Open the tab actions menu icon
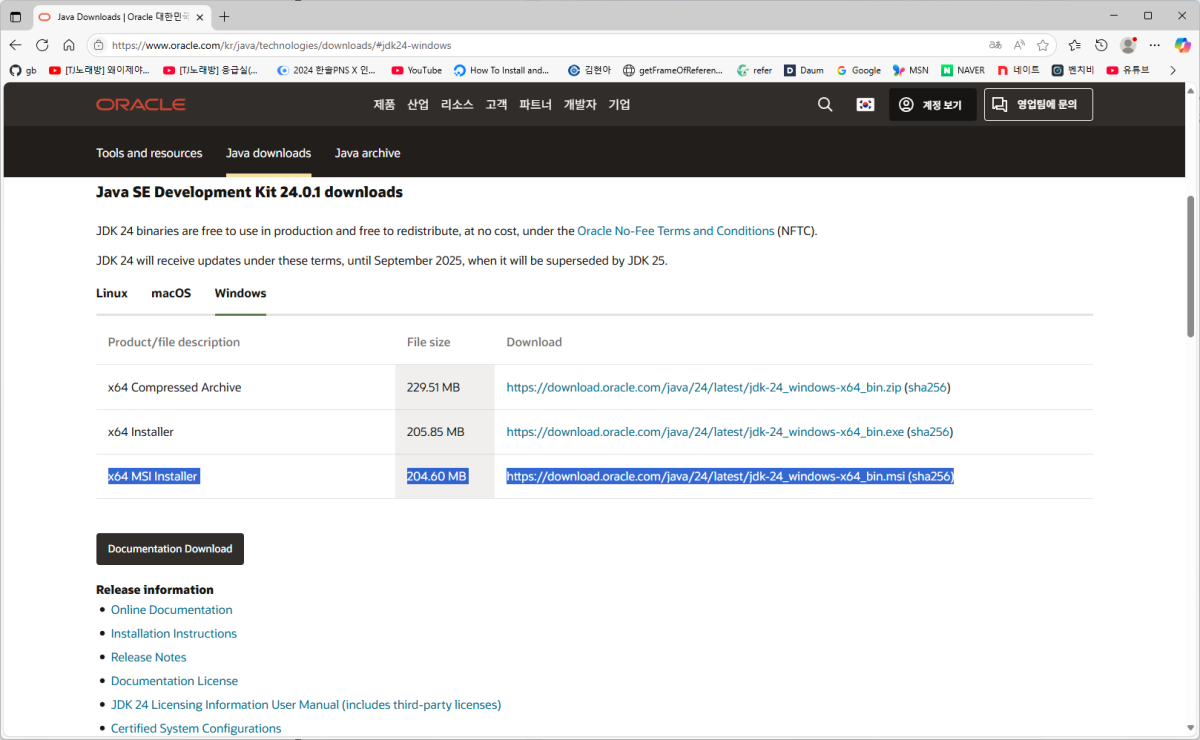Image resolution: width=1200 pixels, height=740 pixels. tap(15, 17)
